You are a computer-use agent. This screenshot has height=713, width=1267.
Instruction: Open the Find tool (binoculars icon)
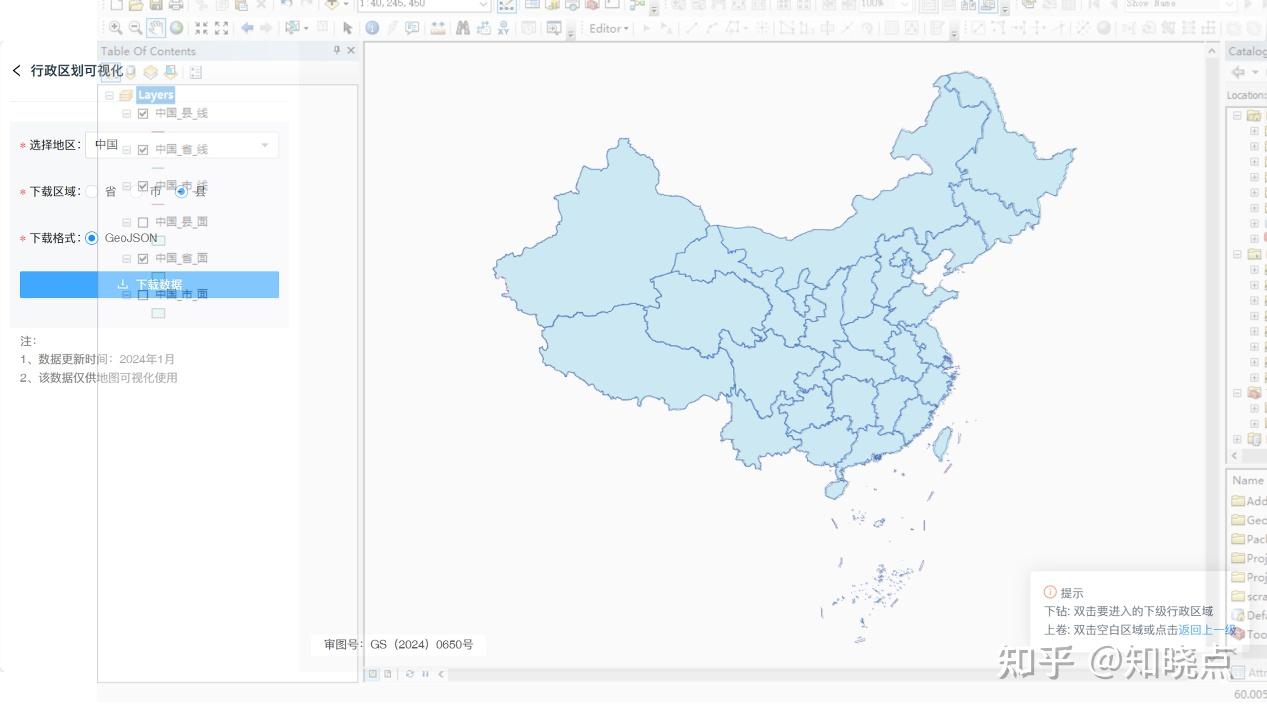(x=460, y=27)
